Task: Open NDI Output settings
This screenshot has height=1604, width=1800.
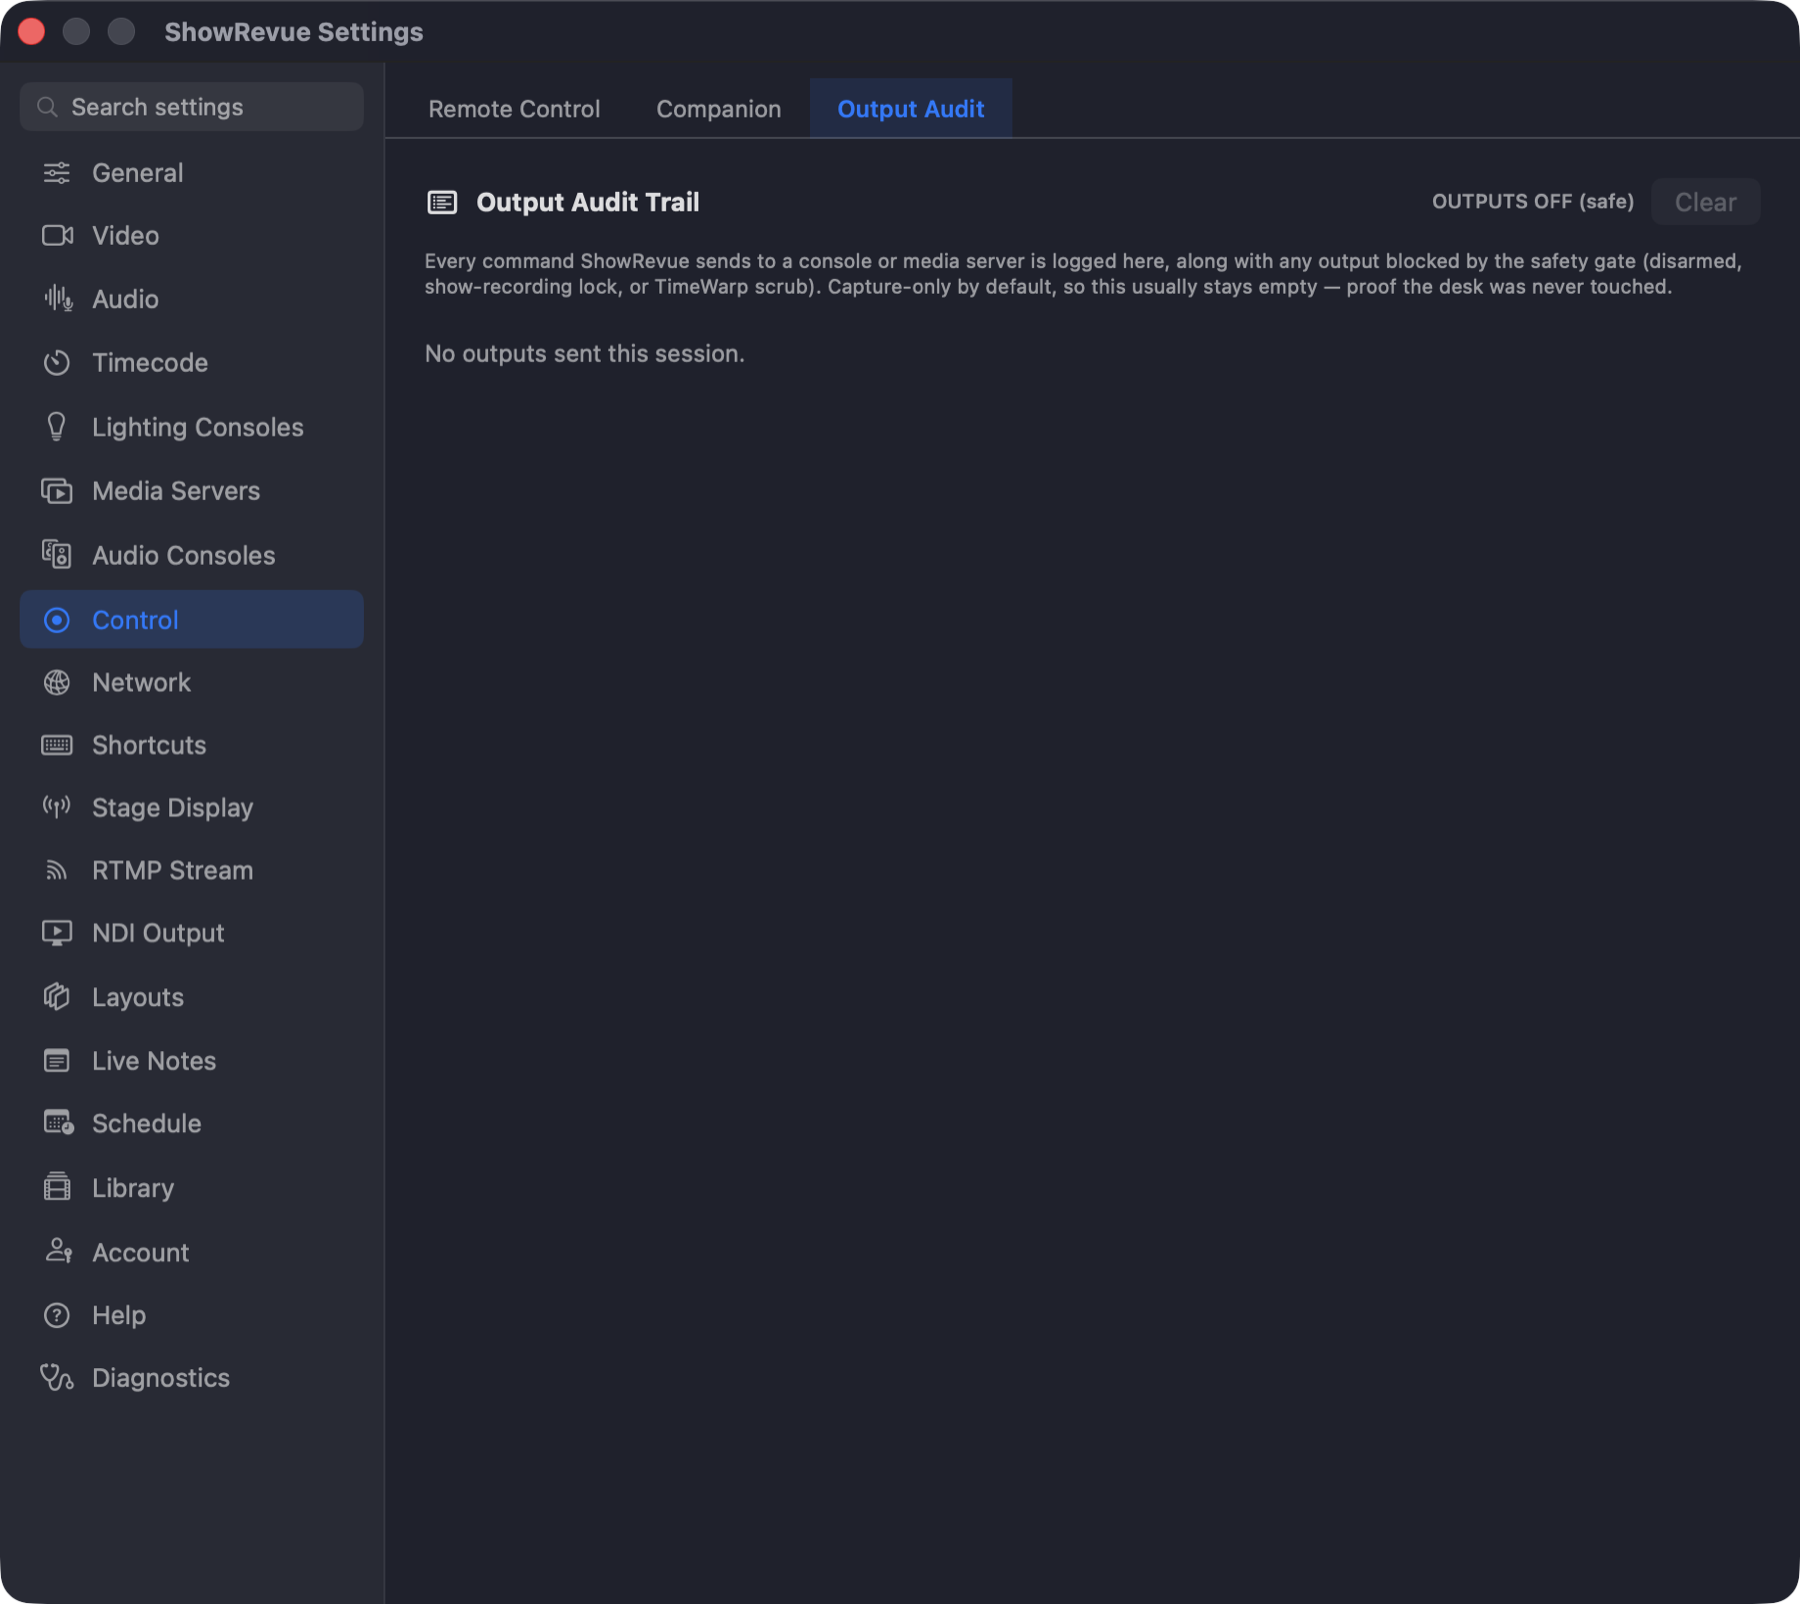Action: [191, 933]
